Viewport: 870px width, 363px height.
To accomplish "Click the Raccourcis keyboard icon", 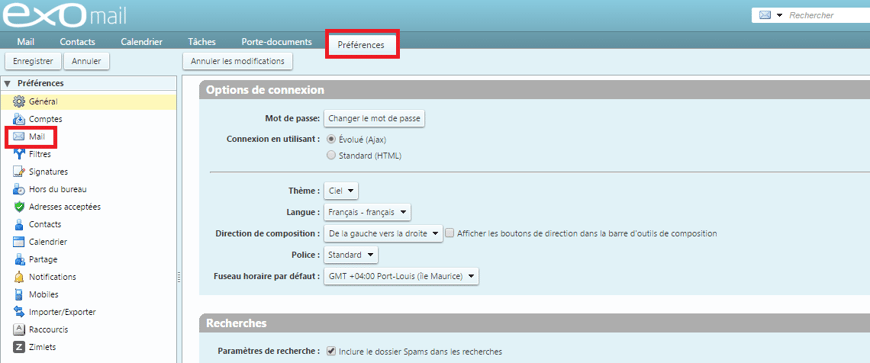I will click(19, 329).
